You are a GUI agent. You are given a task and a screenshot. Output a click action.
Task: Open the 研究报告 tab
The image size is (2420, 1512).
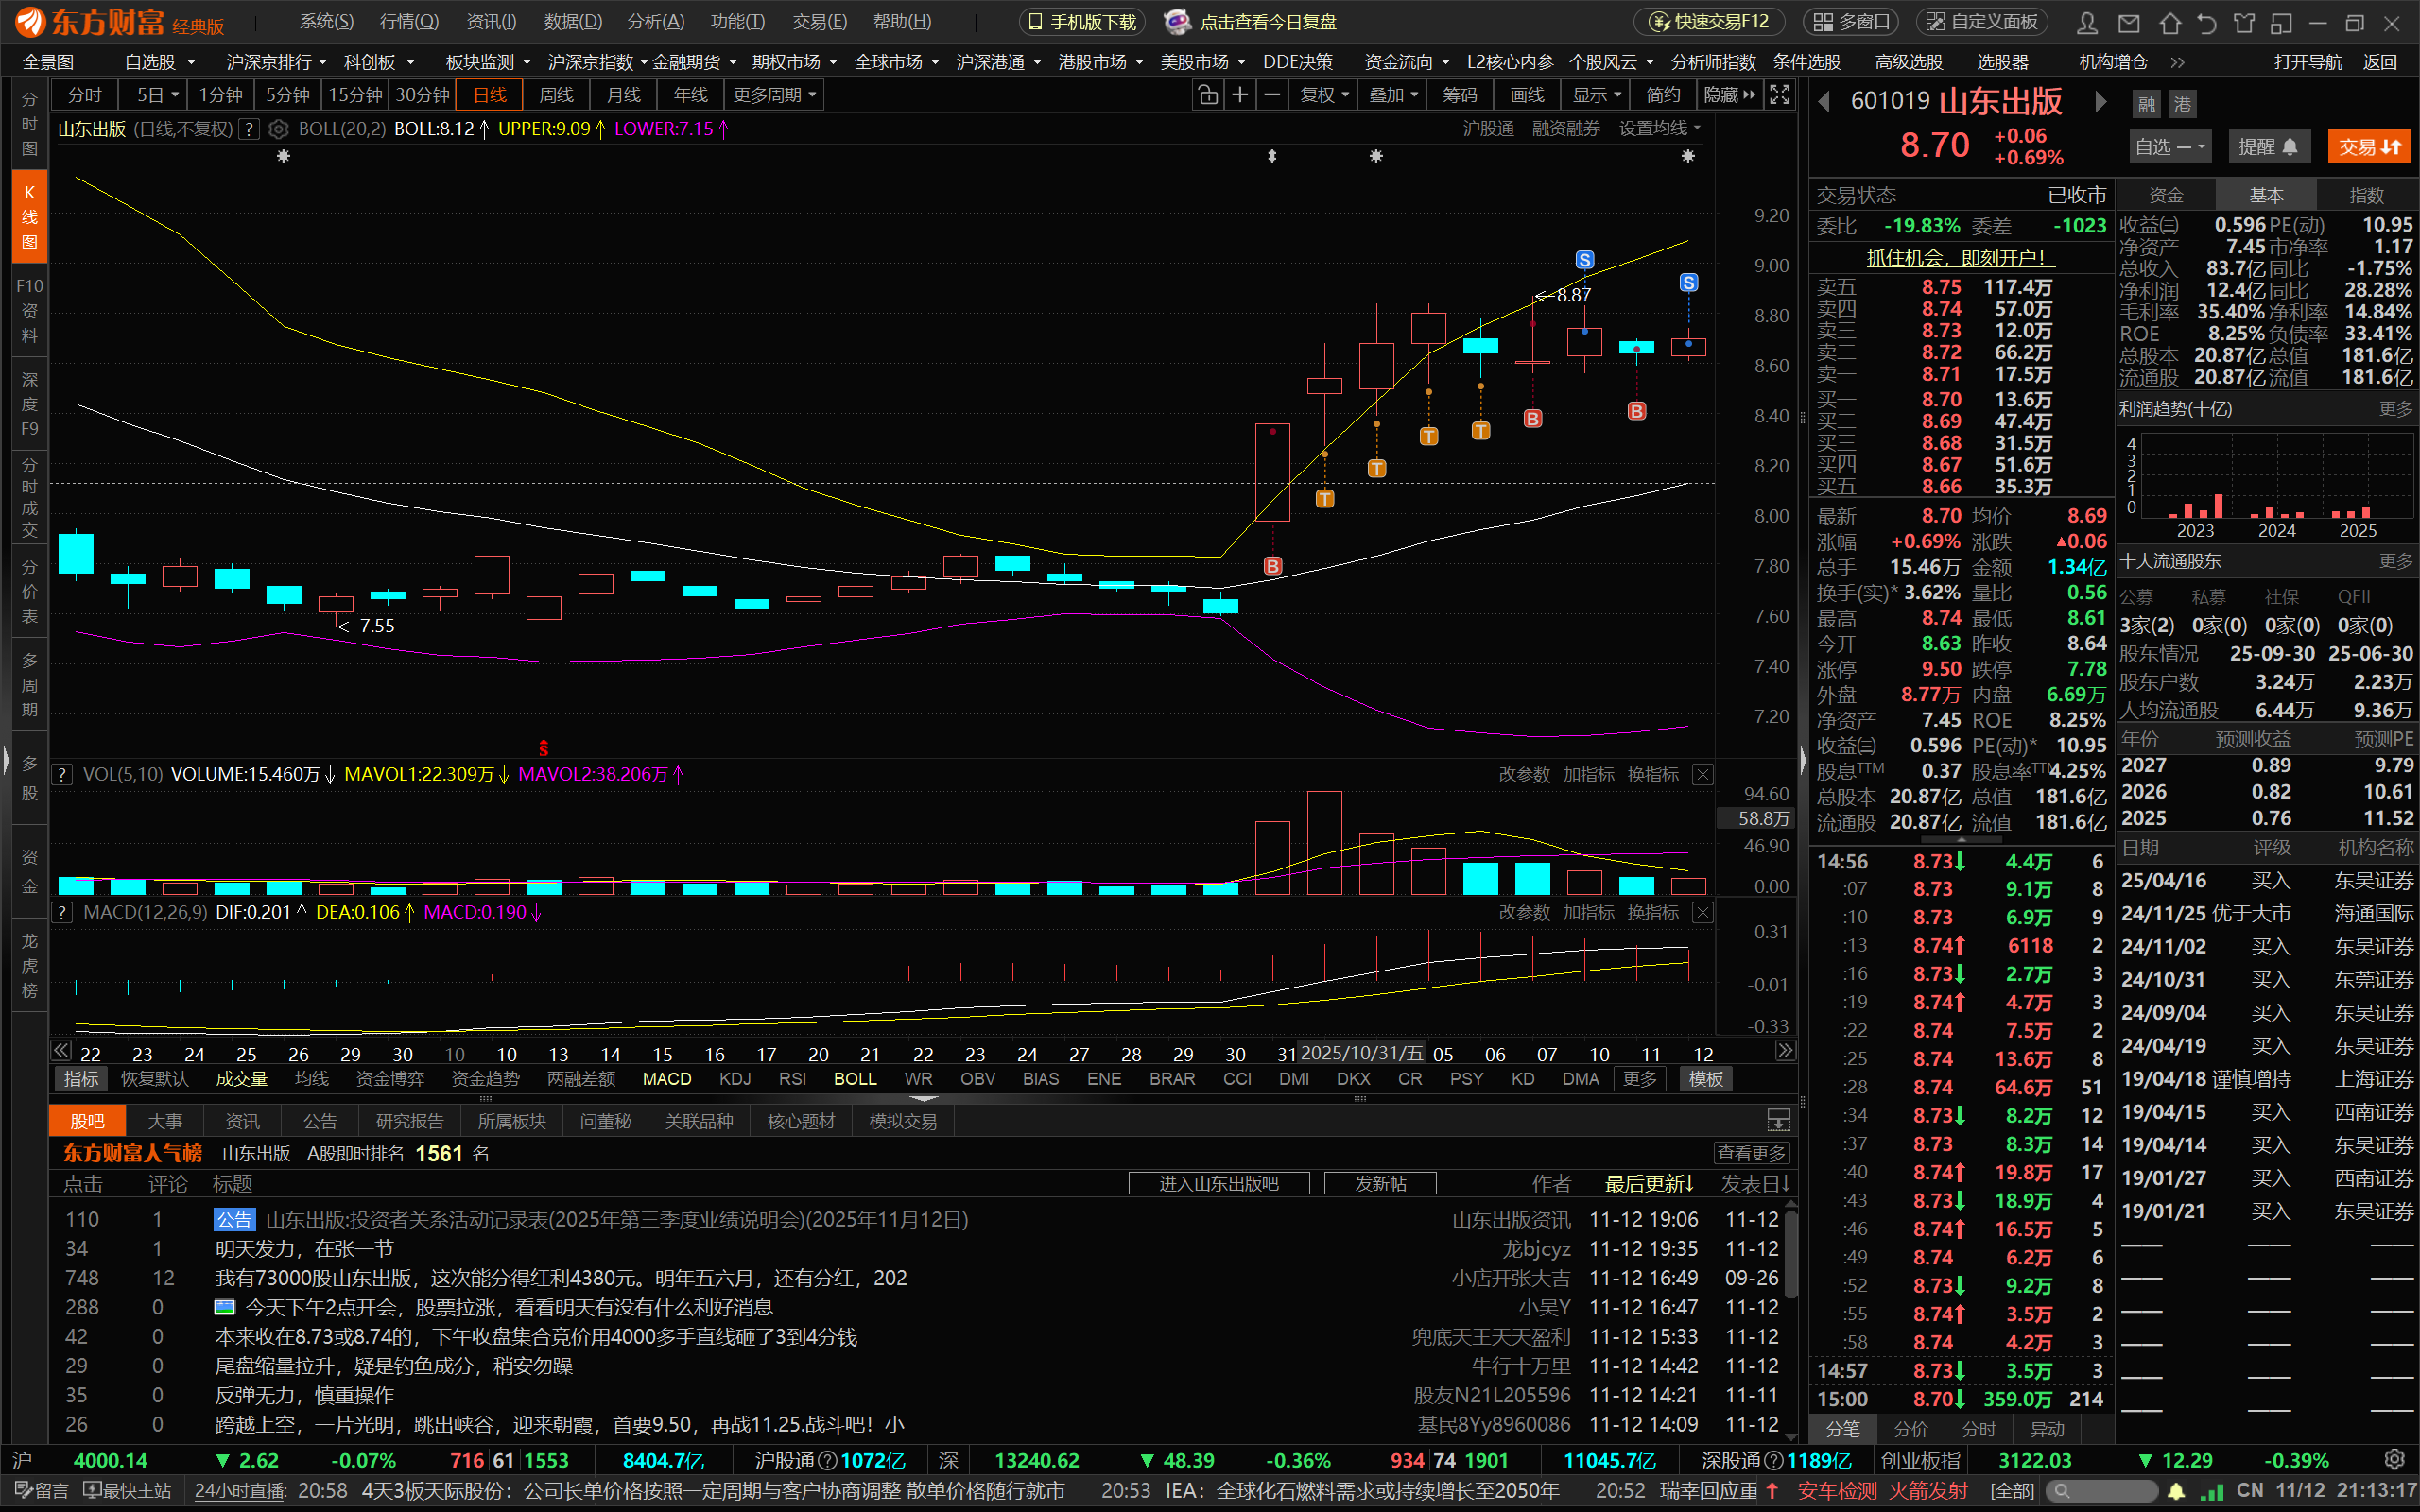point(410,1121)
